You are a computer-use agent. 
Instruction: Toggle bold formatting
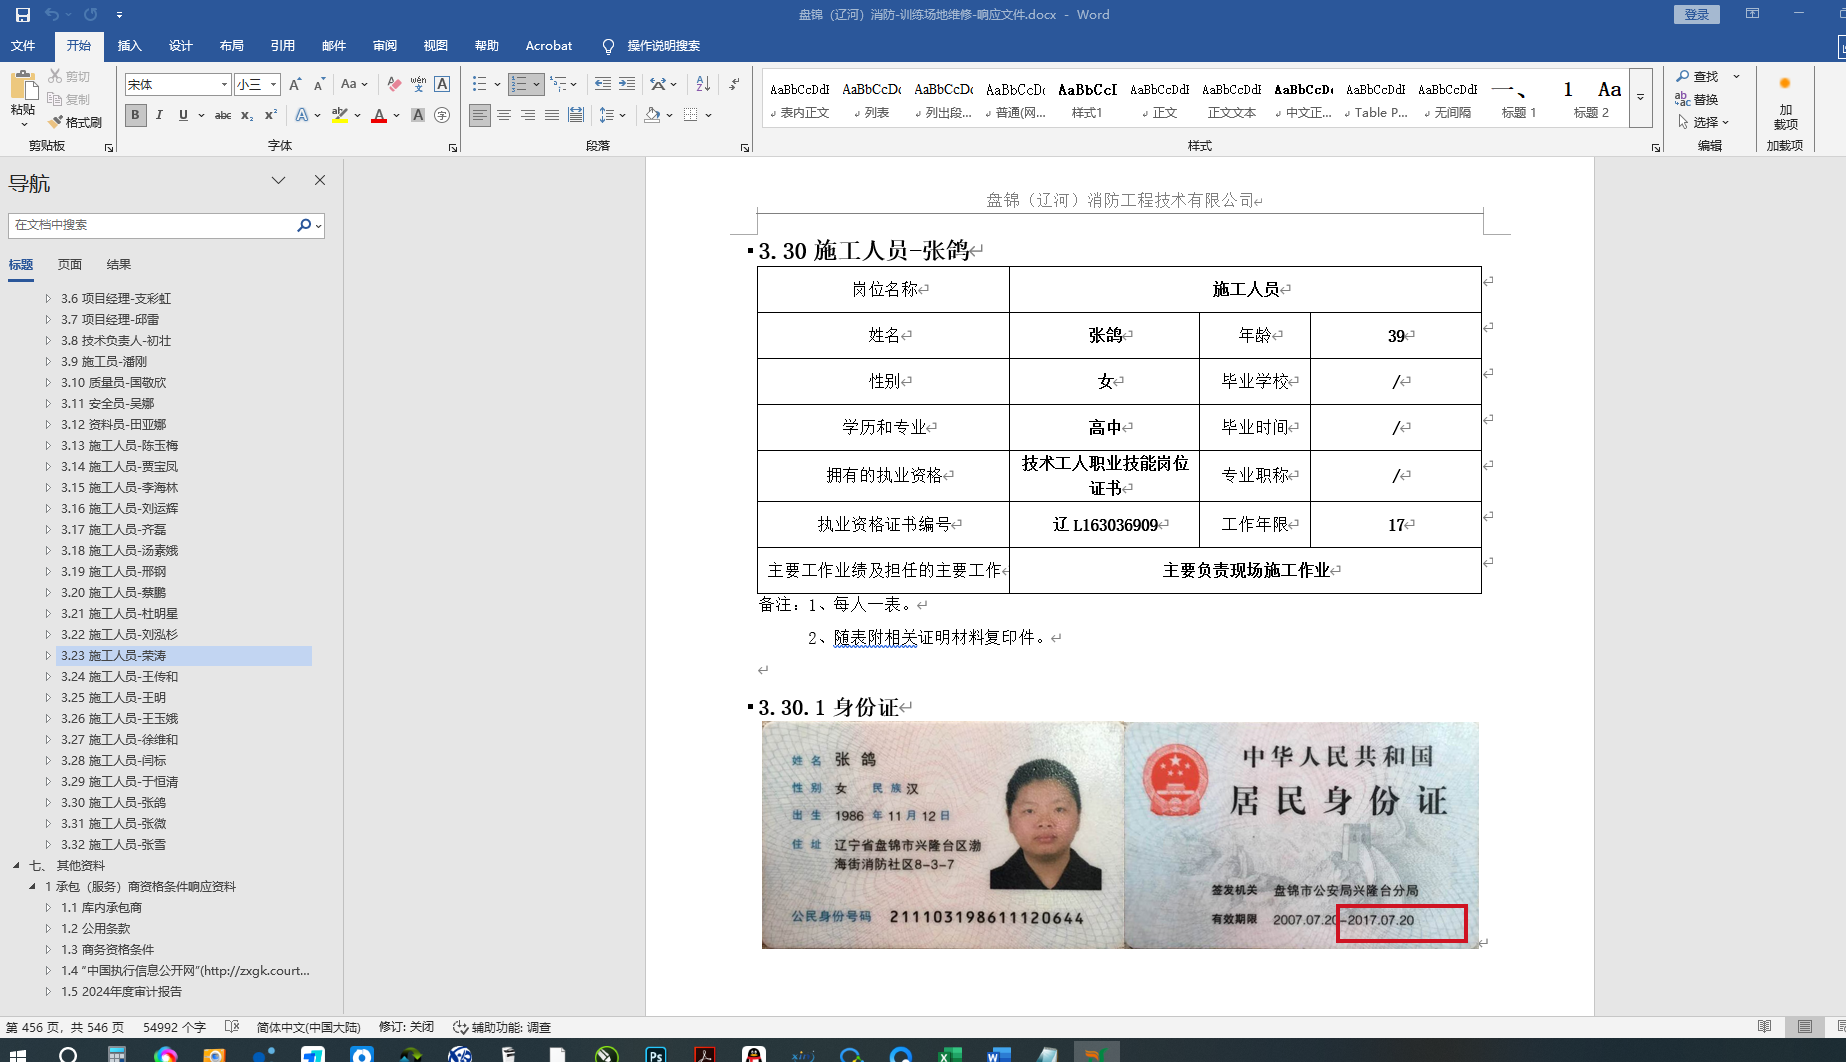(135, 116)
